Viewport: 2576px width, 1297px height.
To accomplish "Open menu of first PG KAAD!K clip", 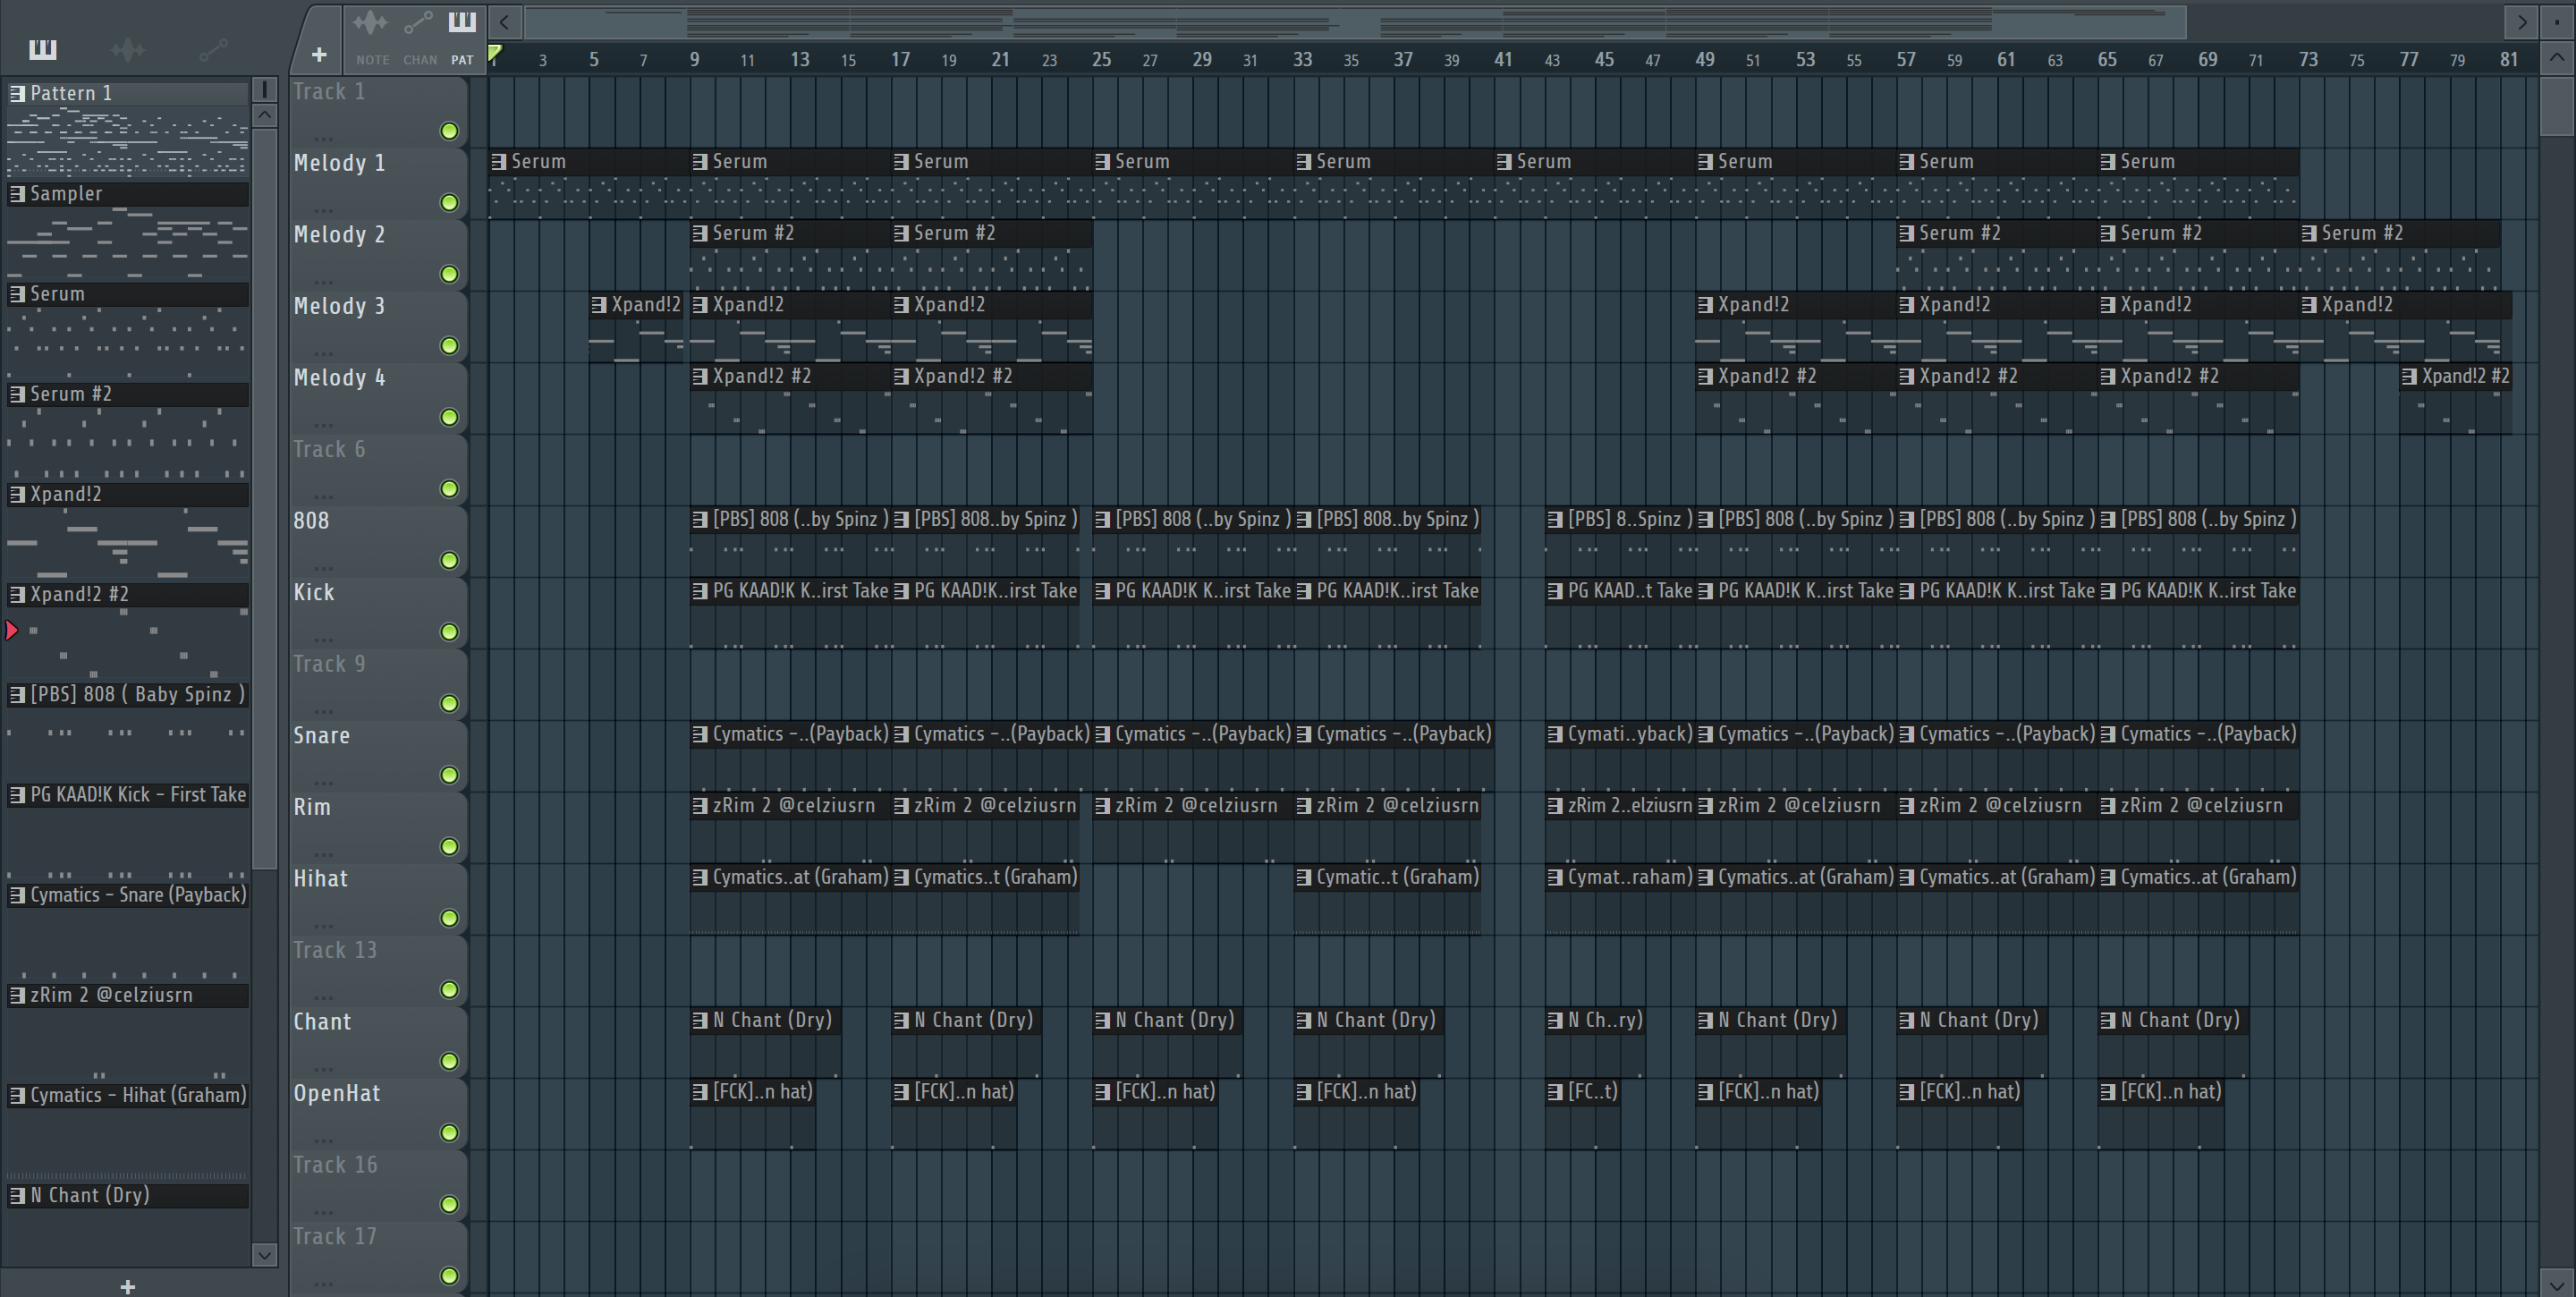I will tap(700, 591).
